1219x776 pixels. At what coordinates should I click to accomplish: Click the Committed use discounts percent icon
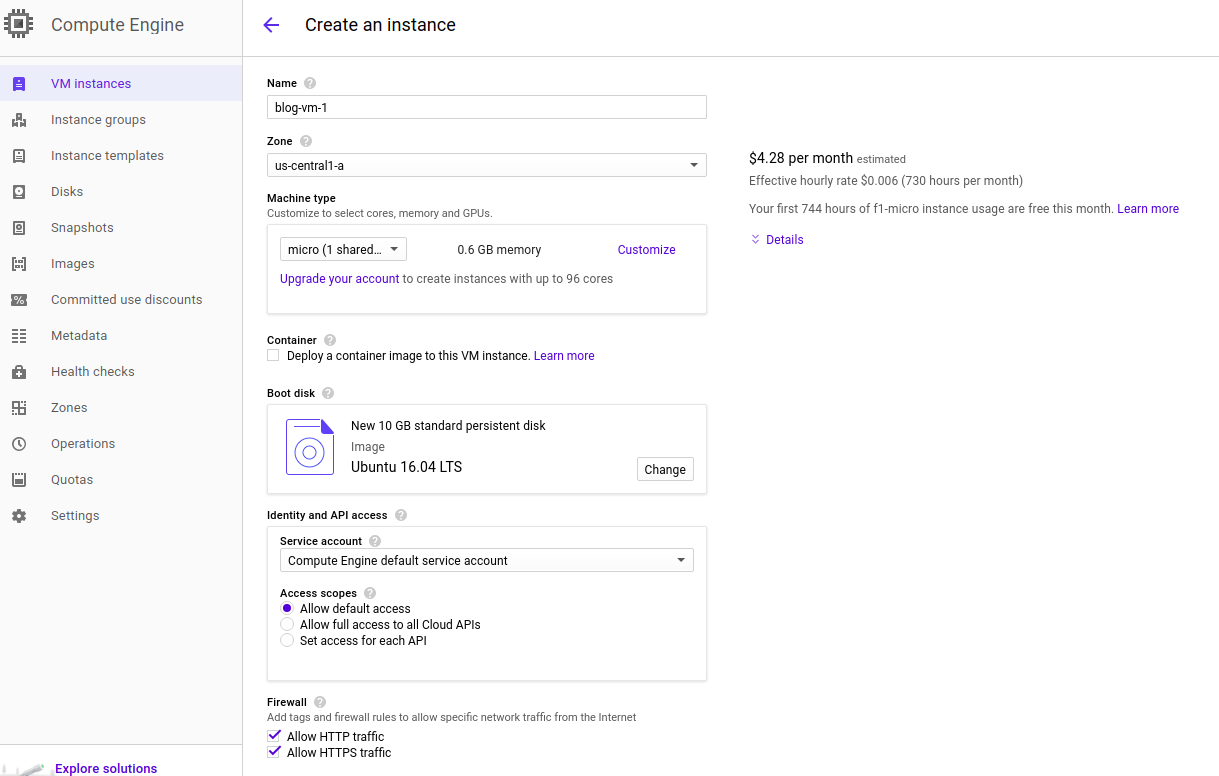(19, 300)
